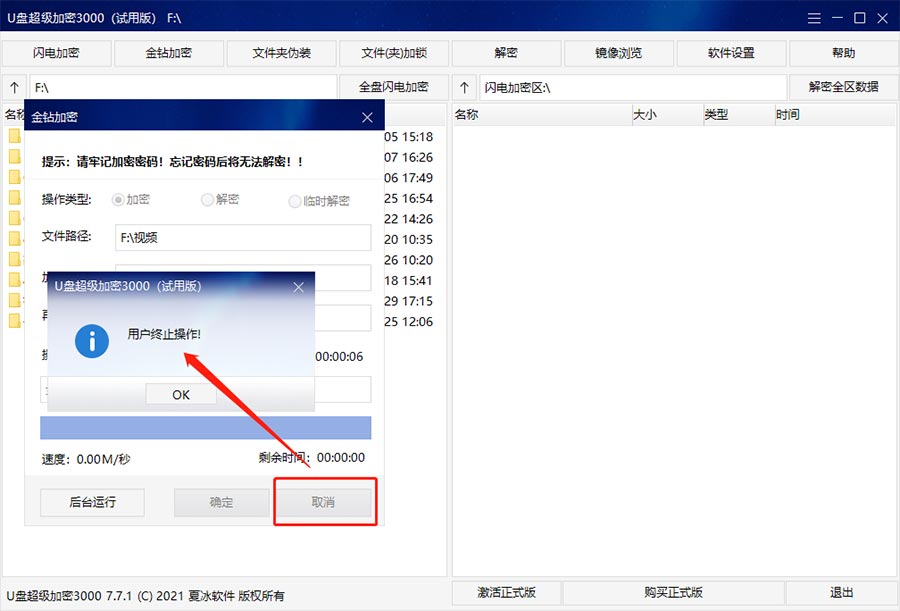
Task: Sort right pane by 类型 column
Action: [x=739, y=115]
